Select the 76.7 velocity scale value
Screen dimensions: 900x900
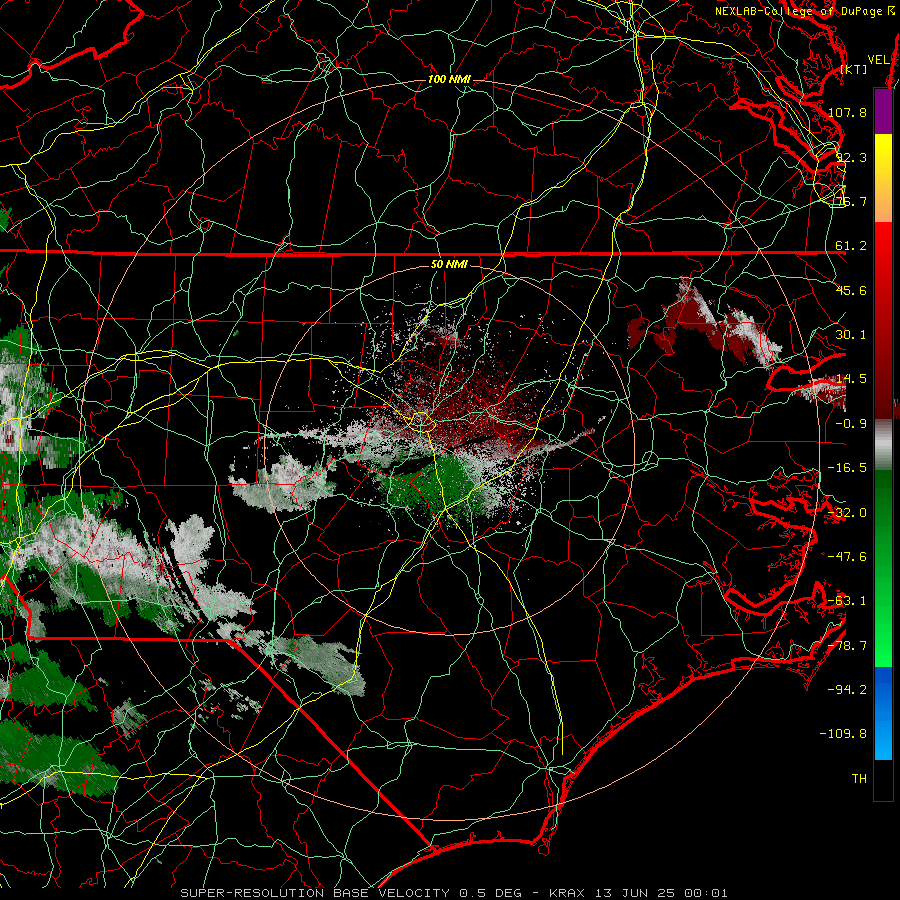click(x=851, y=201)
